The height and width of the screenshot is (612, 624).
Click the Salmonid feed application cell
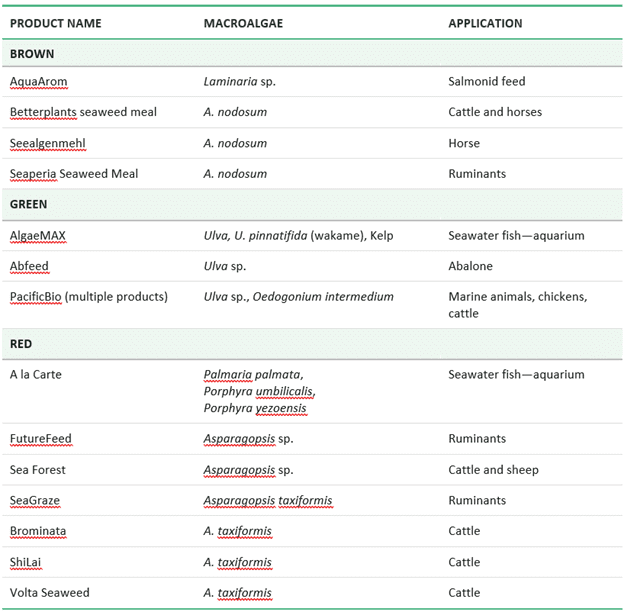point(486,81)
